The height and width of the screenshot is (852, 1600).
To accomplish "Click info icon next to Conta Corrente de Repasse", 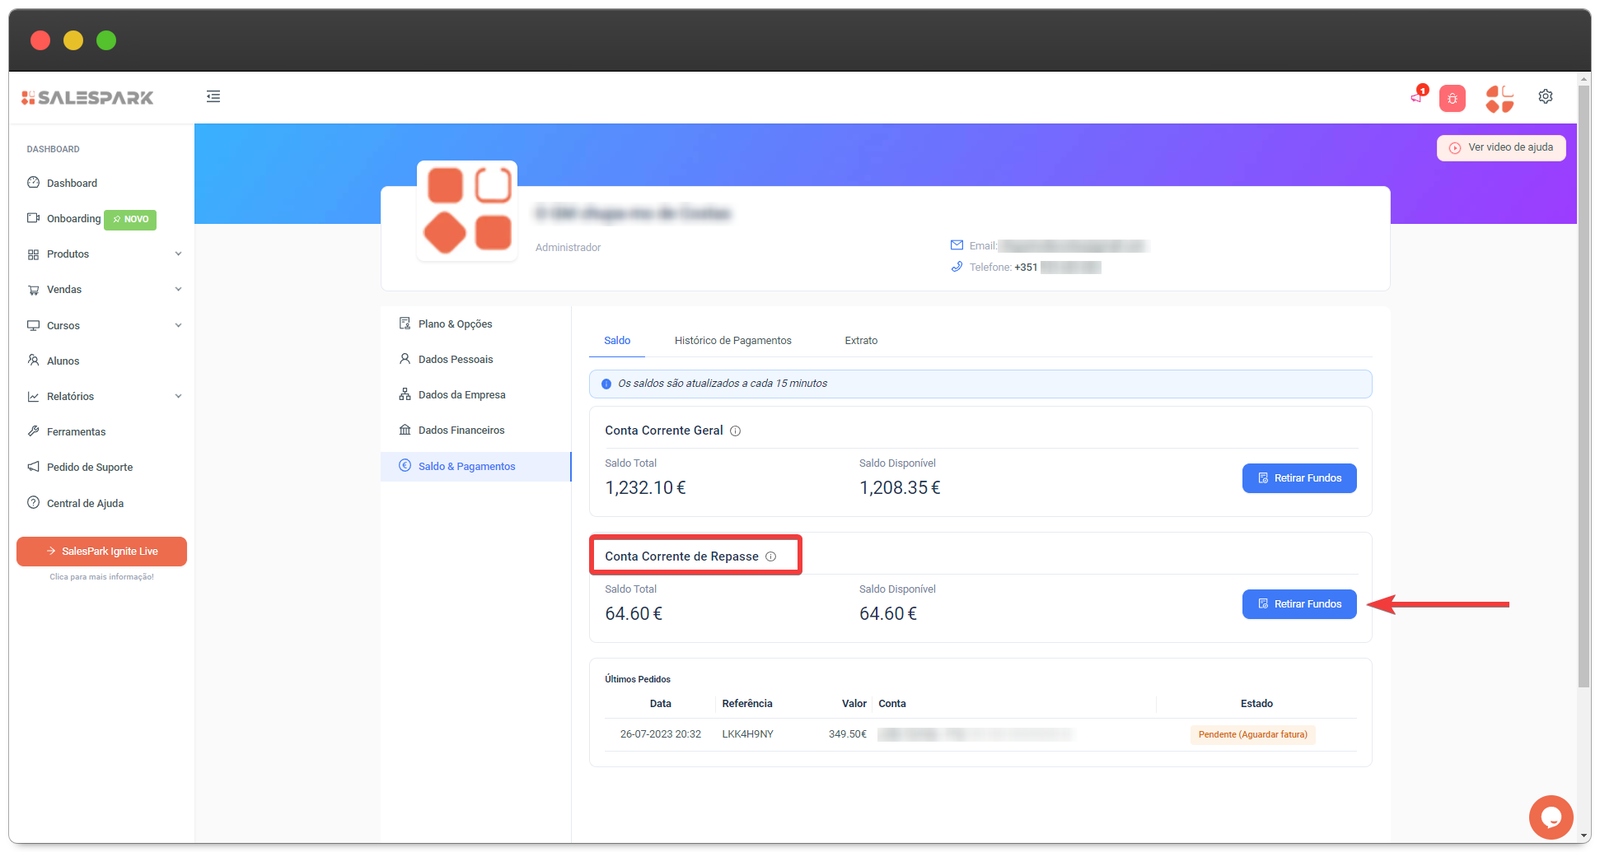I will 771,557.
